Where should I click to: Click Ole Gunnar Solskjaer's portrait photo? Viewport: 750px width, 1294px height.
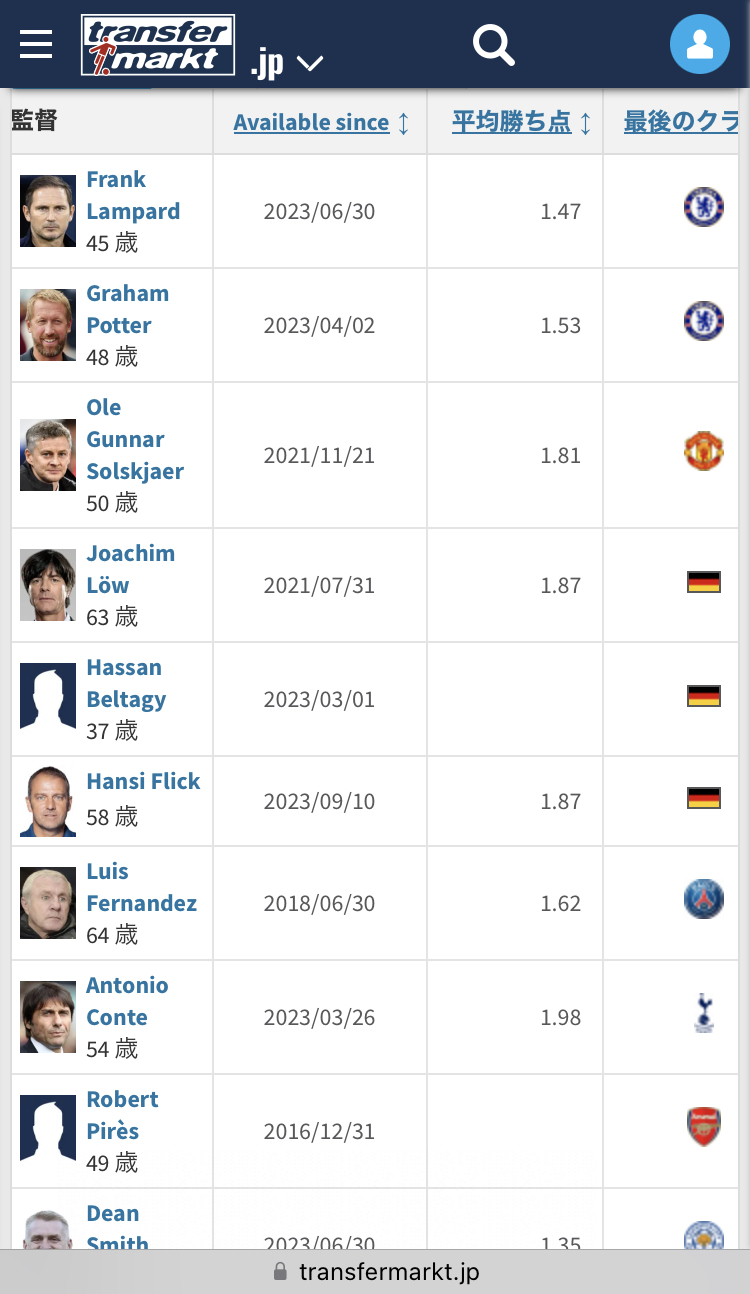(48, 455)
